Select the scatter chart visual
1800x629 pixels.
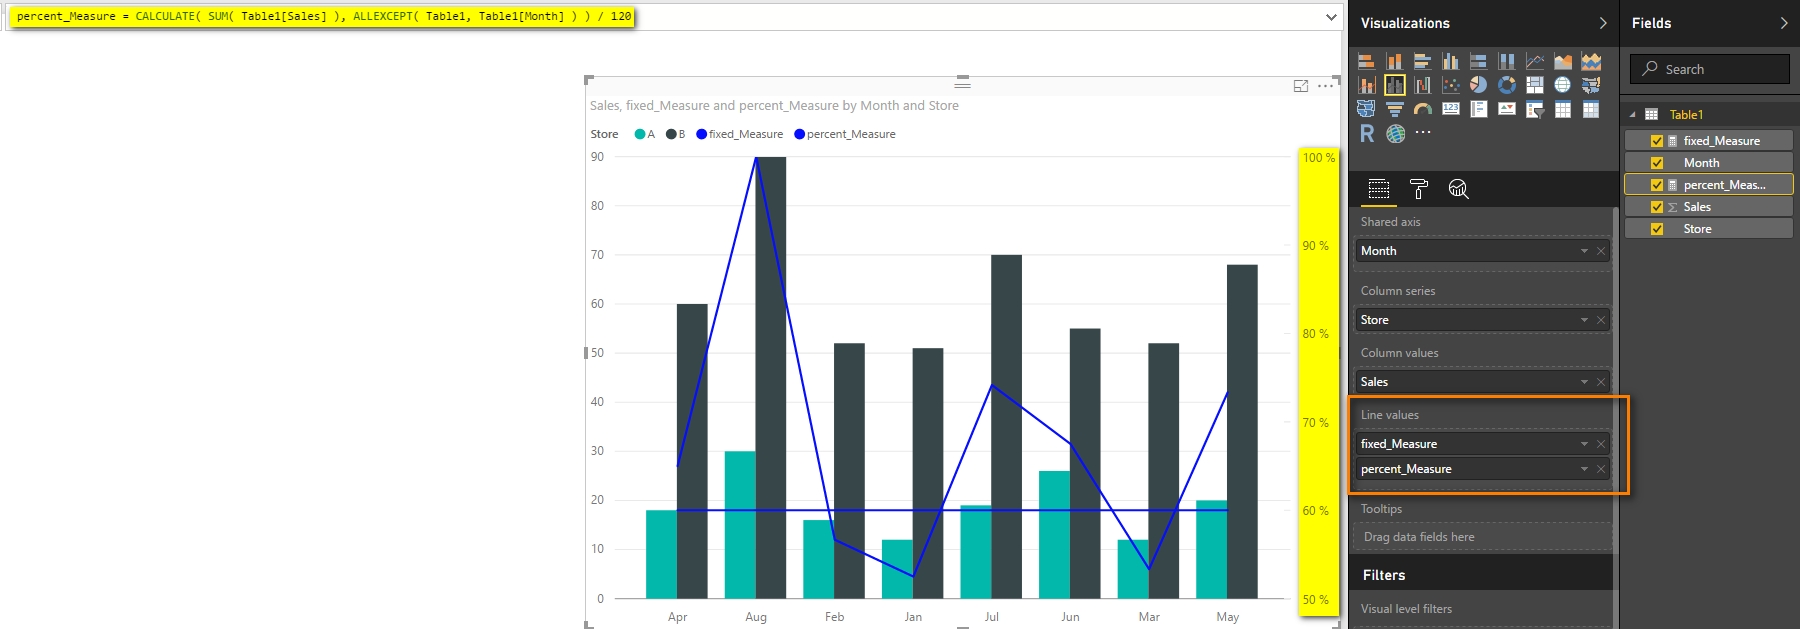tap(1450, 85)
